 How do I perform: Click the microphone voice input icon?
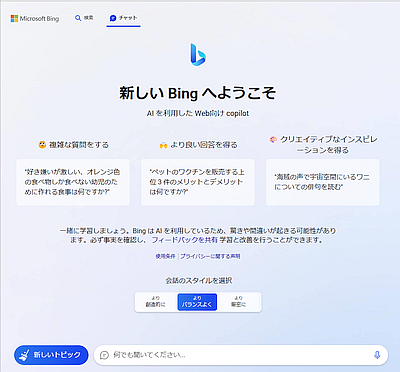coord(377,355)
